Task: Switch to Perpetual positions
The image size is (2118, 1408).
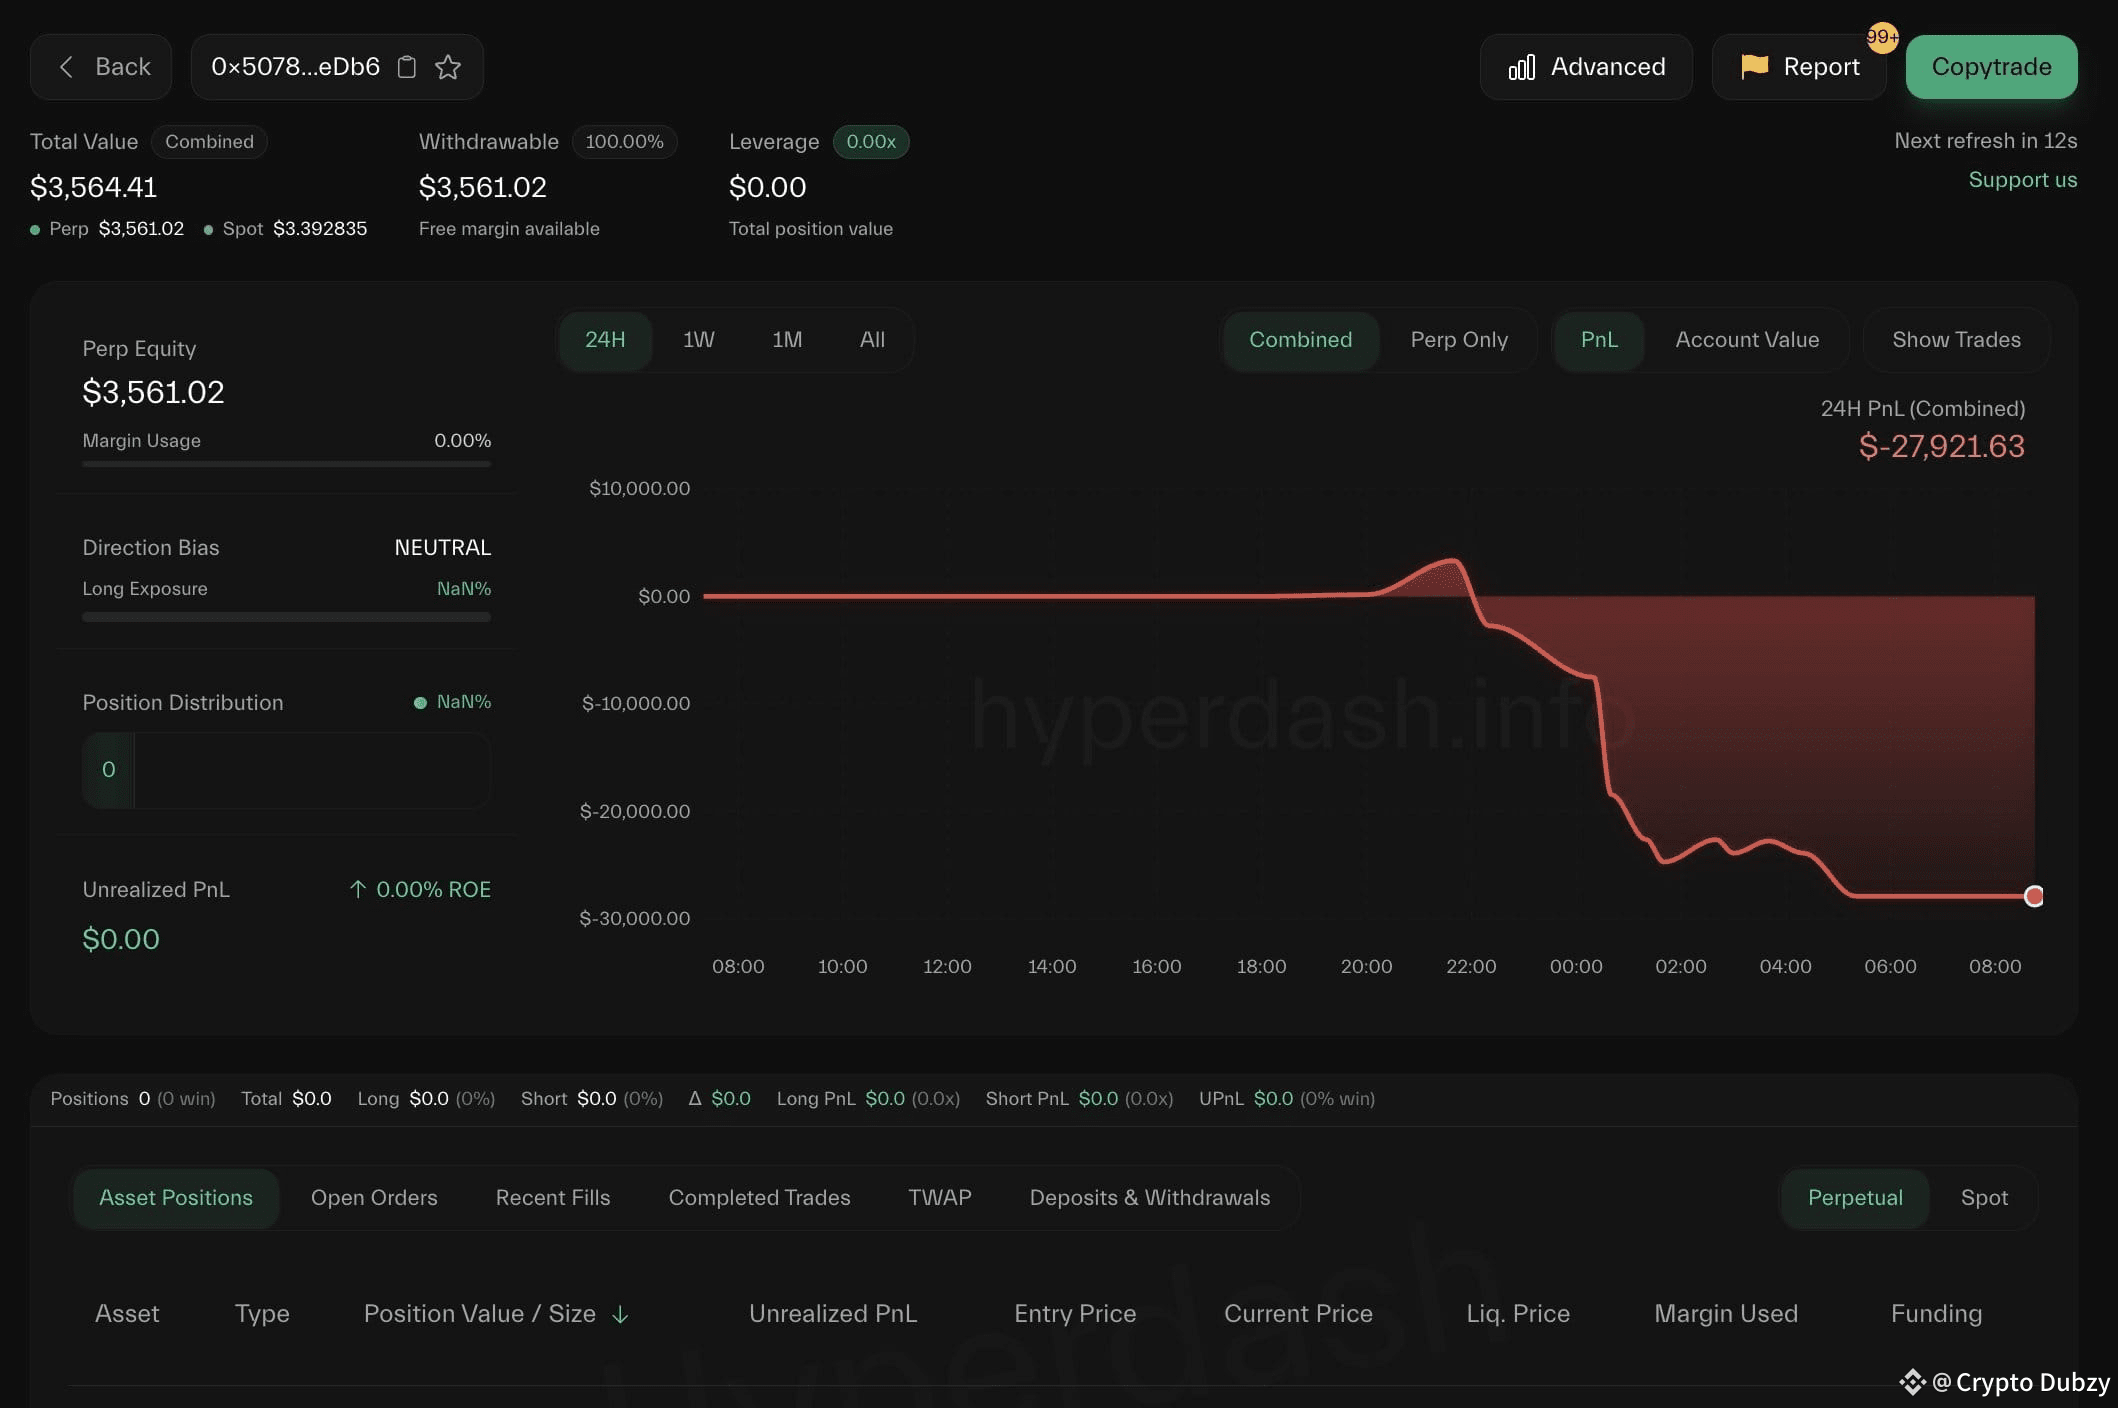Action: (x=1855, y=1198)
